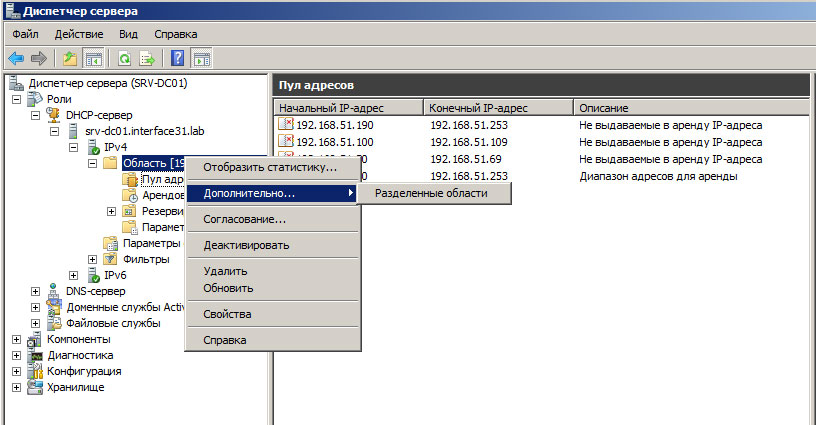Sort by Начальный IP-адрес column header
The width and height of the screenshot is (816, 425).
pos(349,108)
